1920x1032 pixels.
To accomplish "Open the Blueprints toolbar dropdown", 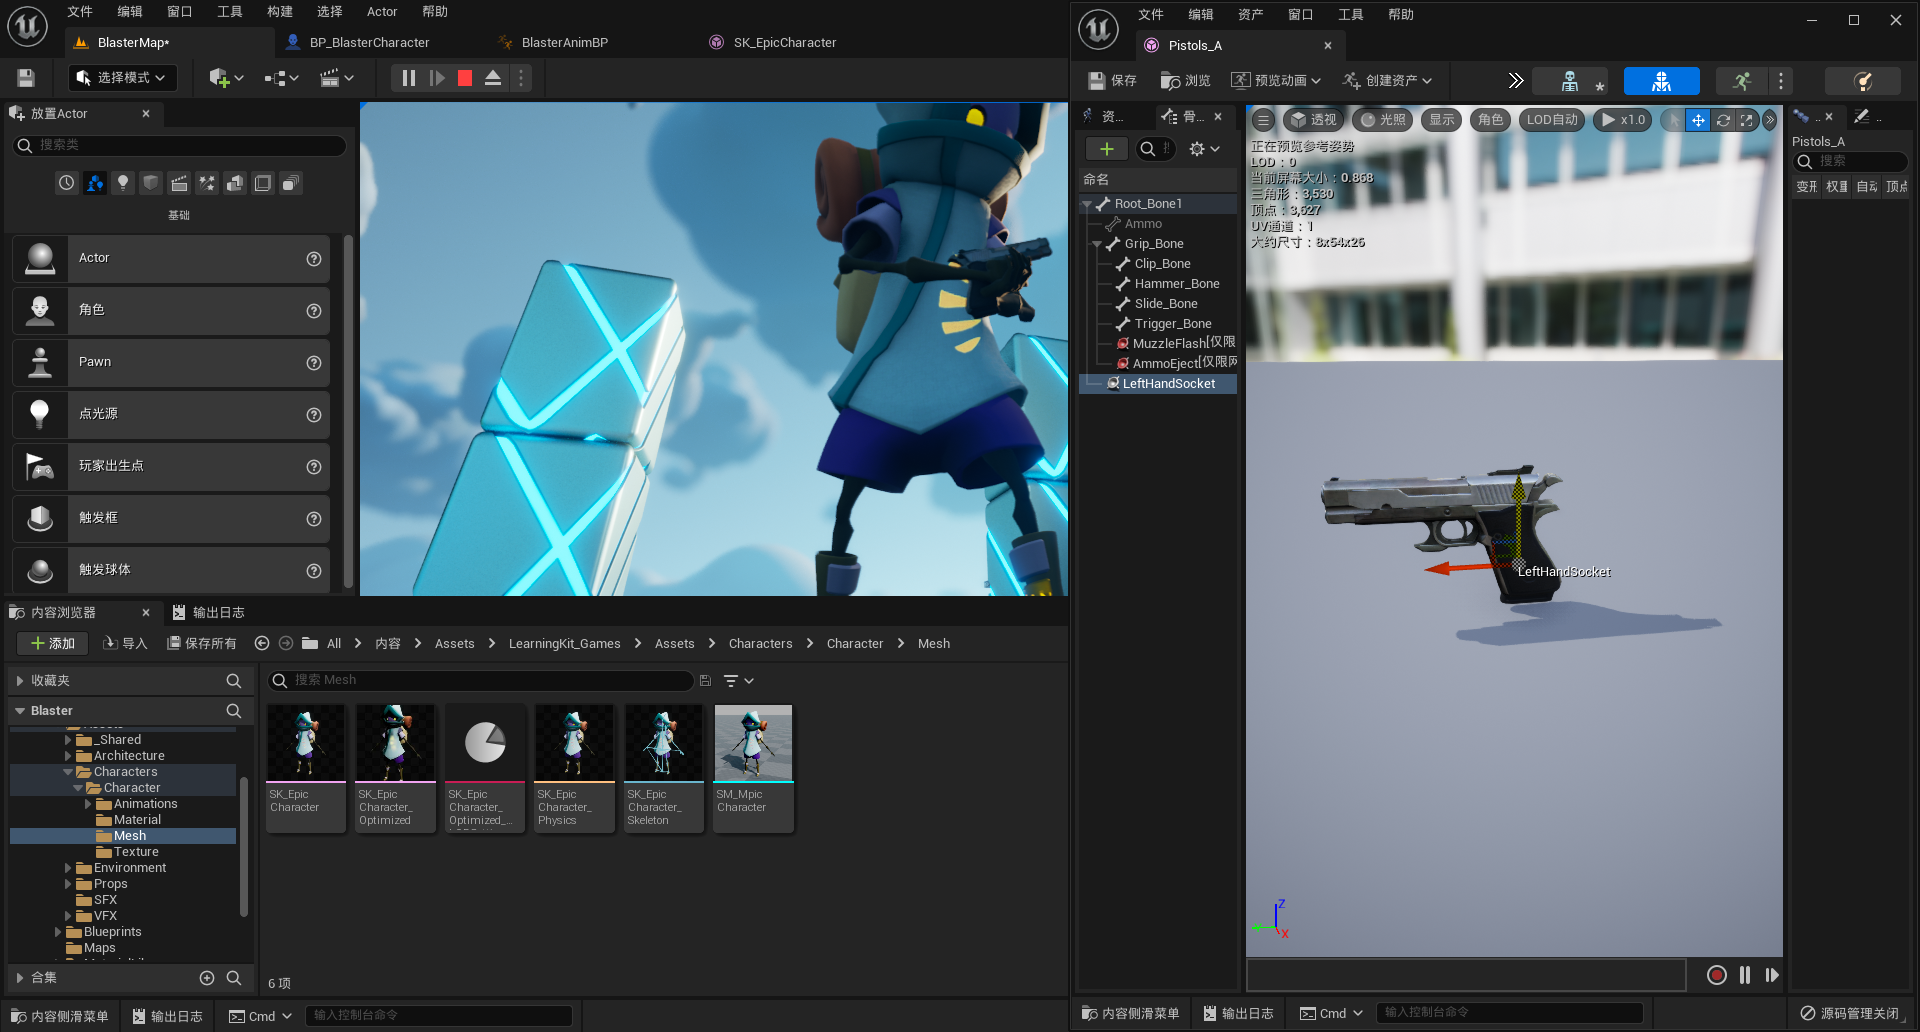I will pos(281,78).
